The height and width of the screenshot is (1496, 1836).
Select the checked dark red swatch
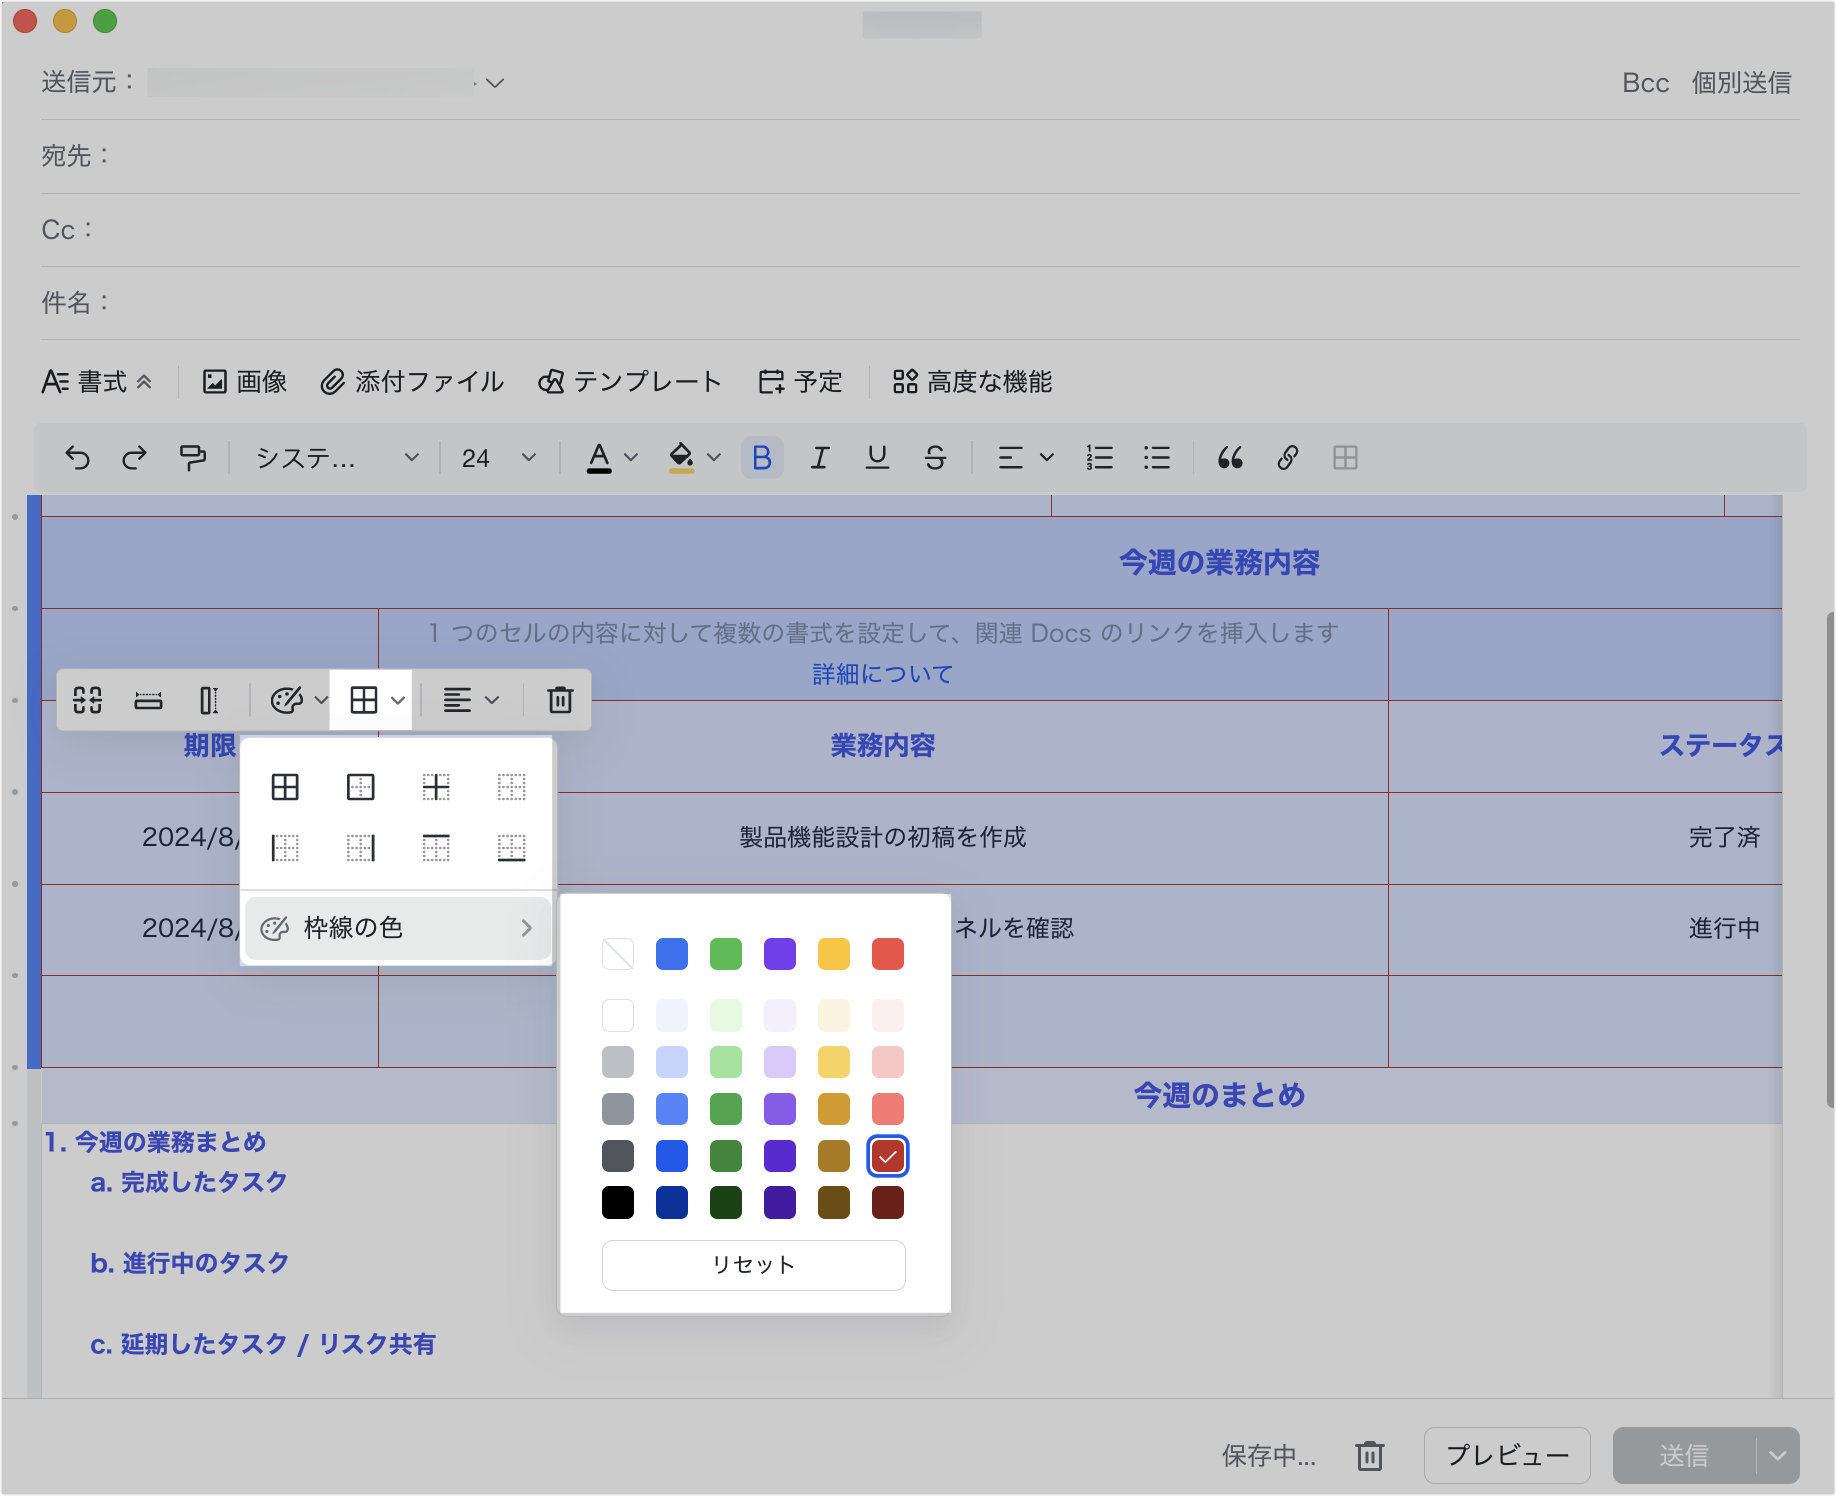[x=888, y=1156]
